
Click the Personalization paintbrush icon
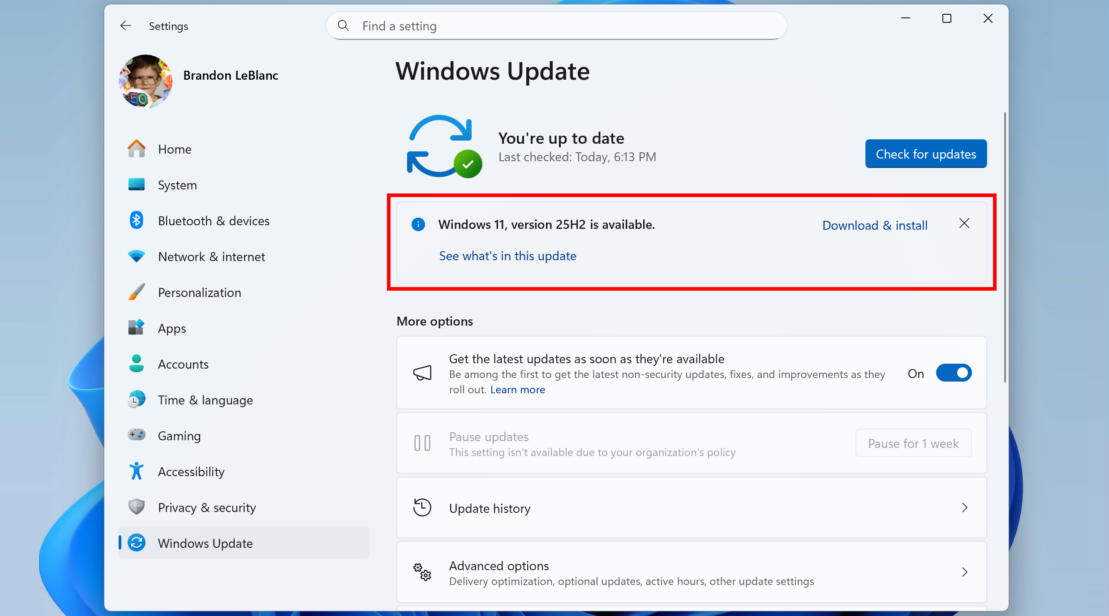pyautogui.click(x=137, y=292)
